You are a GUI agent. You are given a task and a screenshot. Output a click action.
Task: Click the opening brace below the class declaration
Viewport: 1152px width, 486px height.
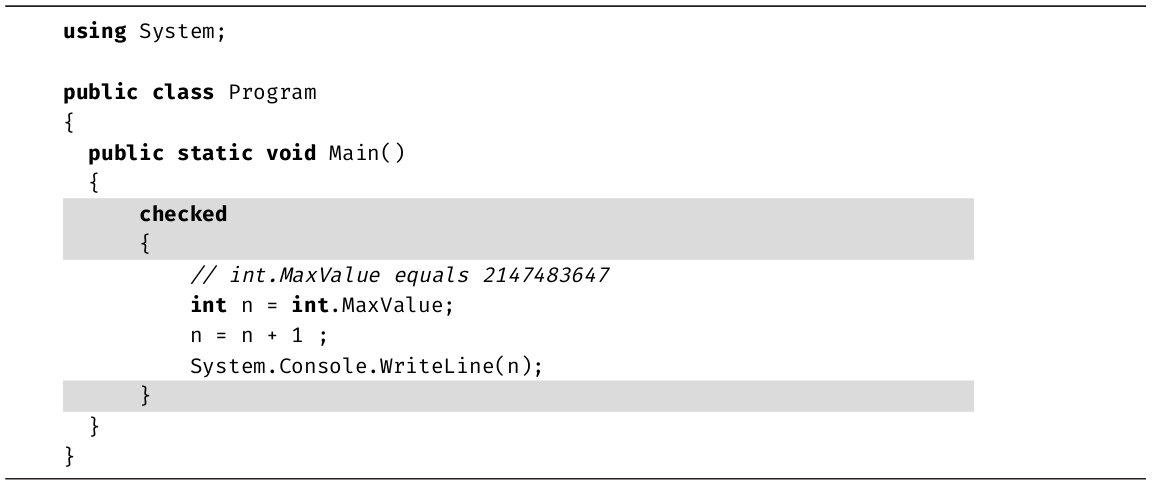(68, 123)
